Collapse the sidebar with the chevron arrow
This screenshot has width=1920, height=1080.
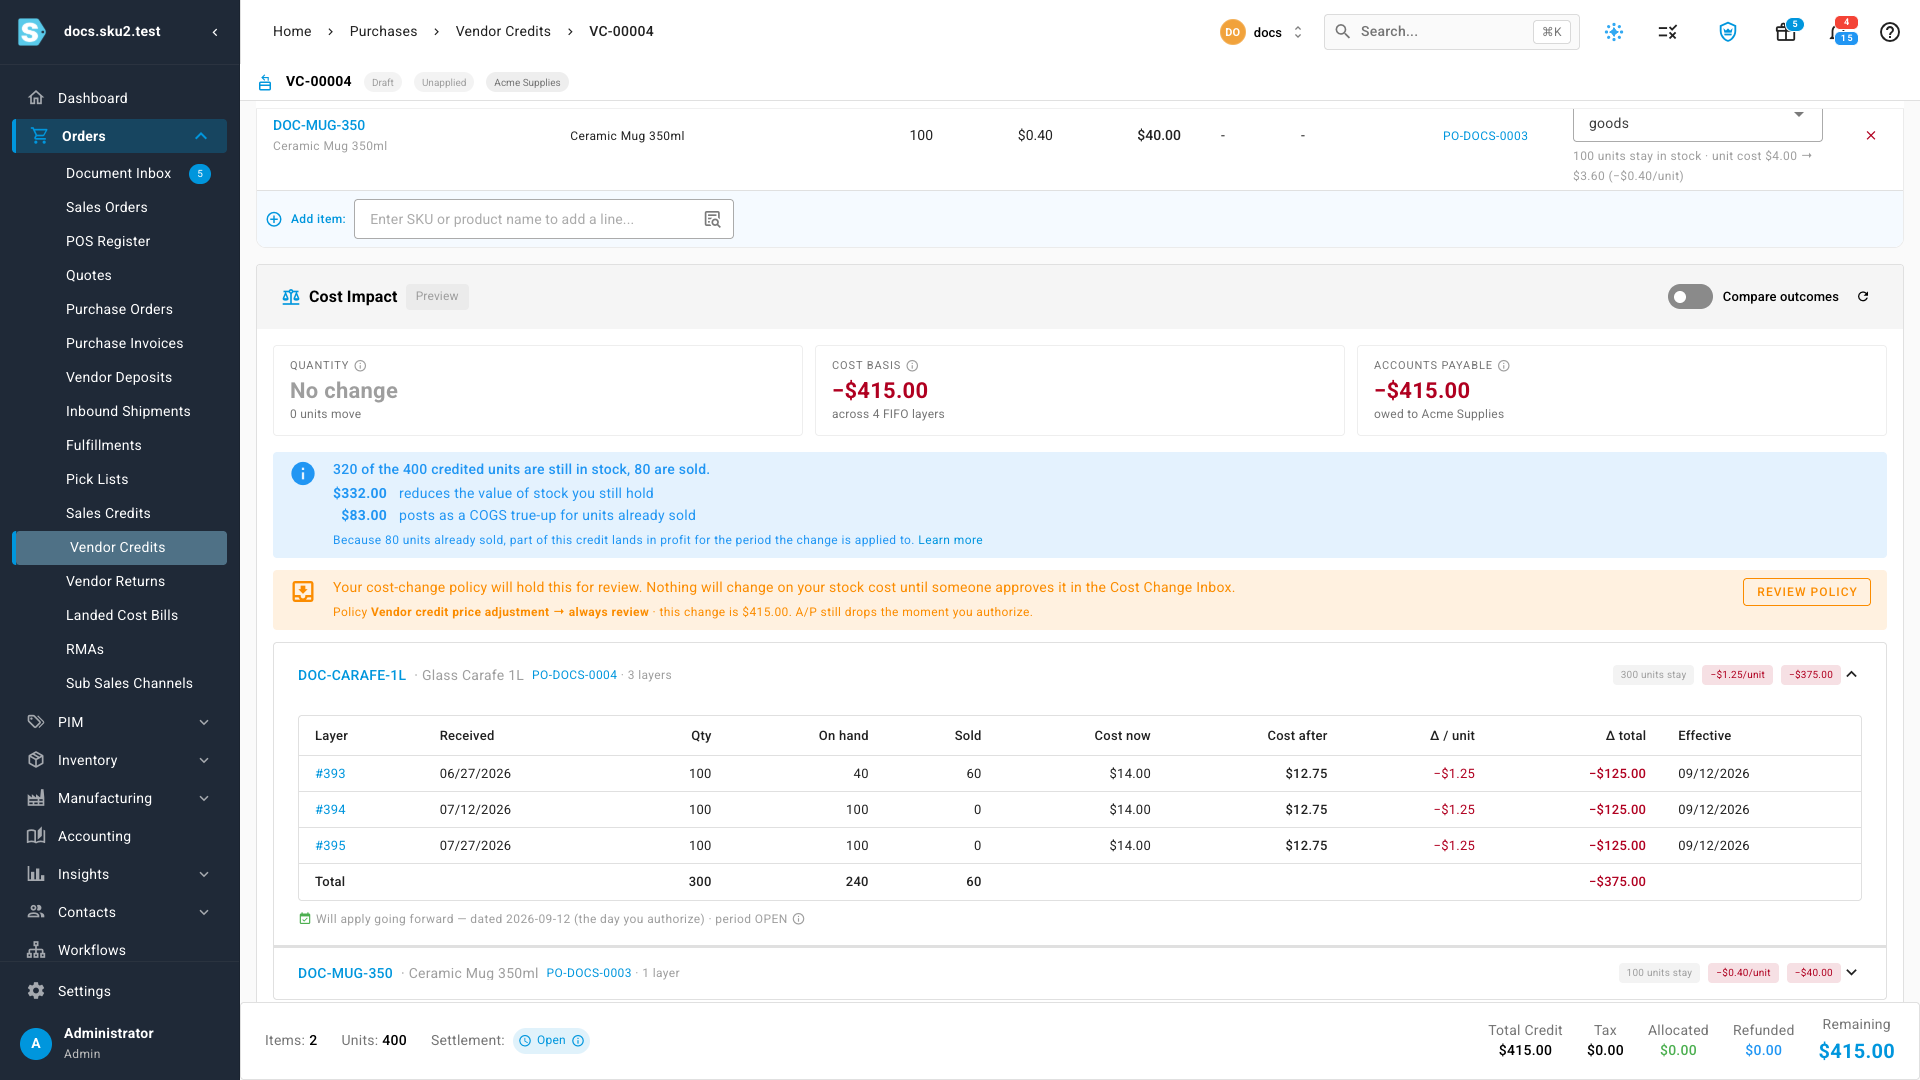pyautogui.click(x=215, y=32)
